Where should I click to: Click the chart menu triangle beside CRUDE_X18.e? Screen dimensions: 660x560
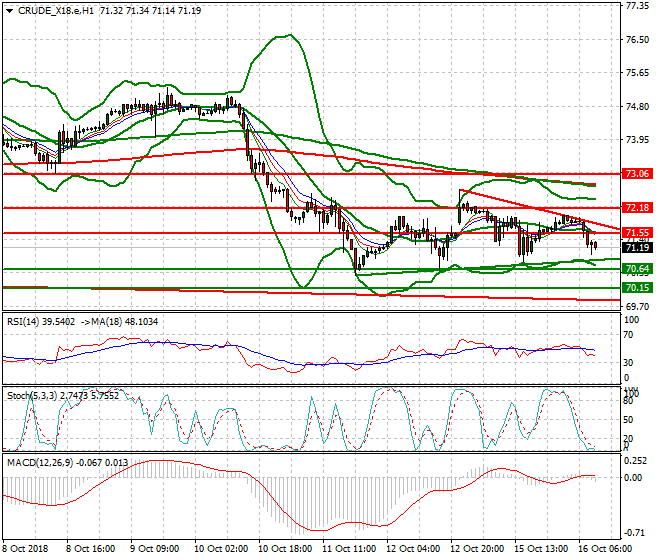(10, 11)
